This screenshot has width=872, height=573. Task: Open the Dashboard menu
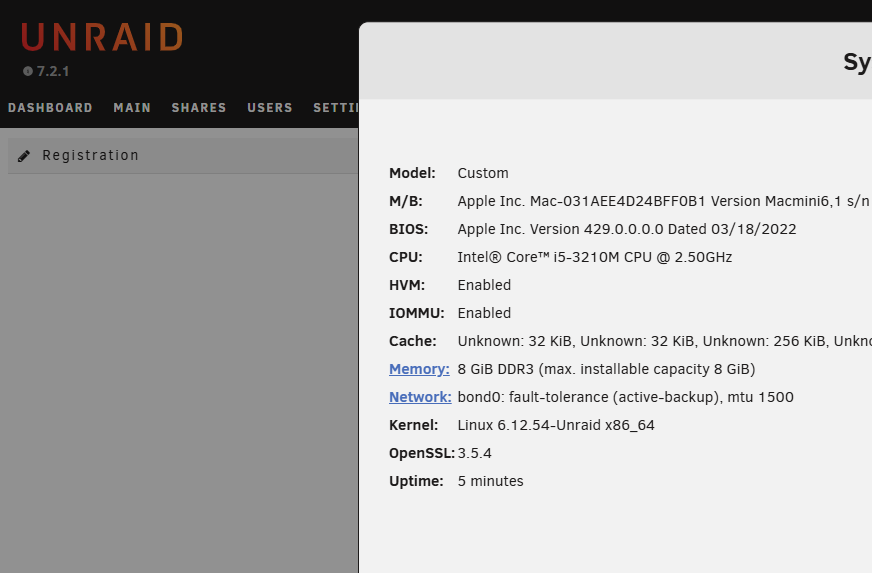(x=50, y=108)
